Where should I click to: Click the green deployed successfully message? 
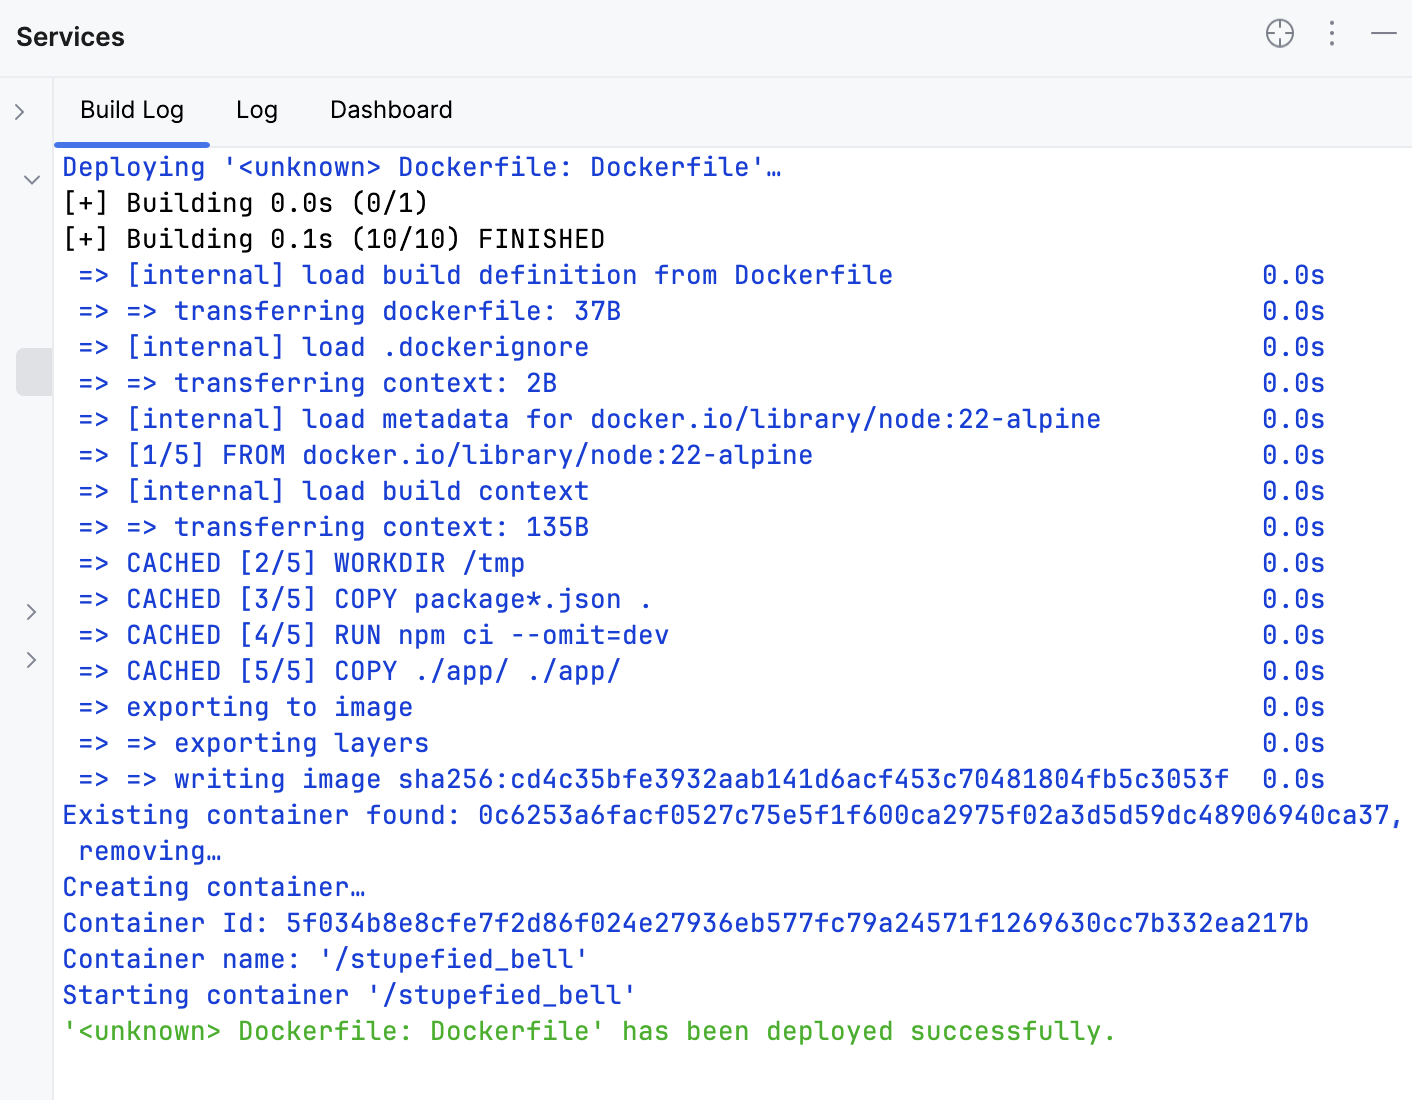[588, 1031]
